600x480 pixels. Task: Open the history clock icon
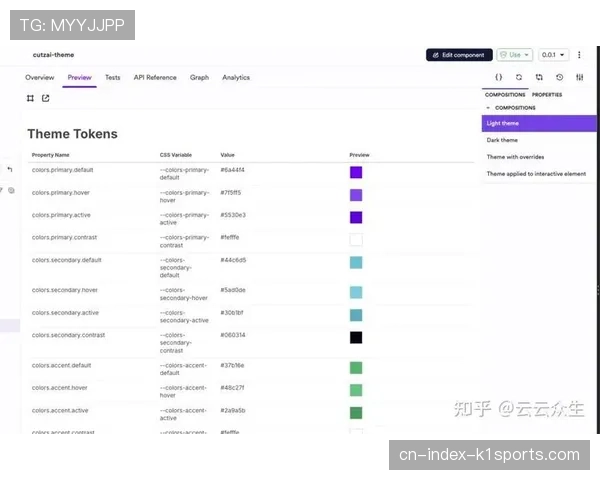(559, 77)
